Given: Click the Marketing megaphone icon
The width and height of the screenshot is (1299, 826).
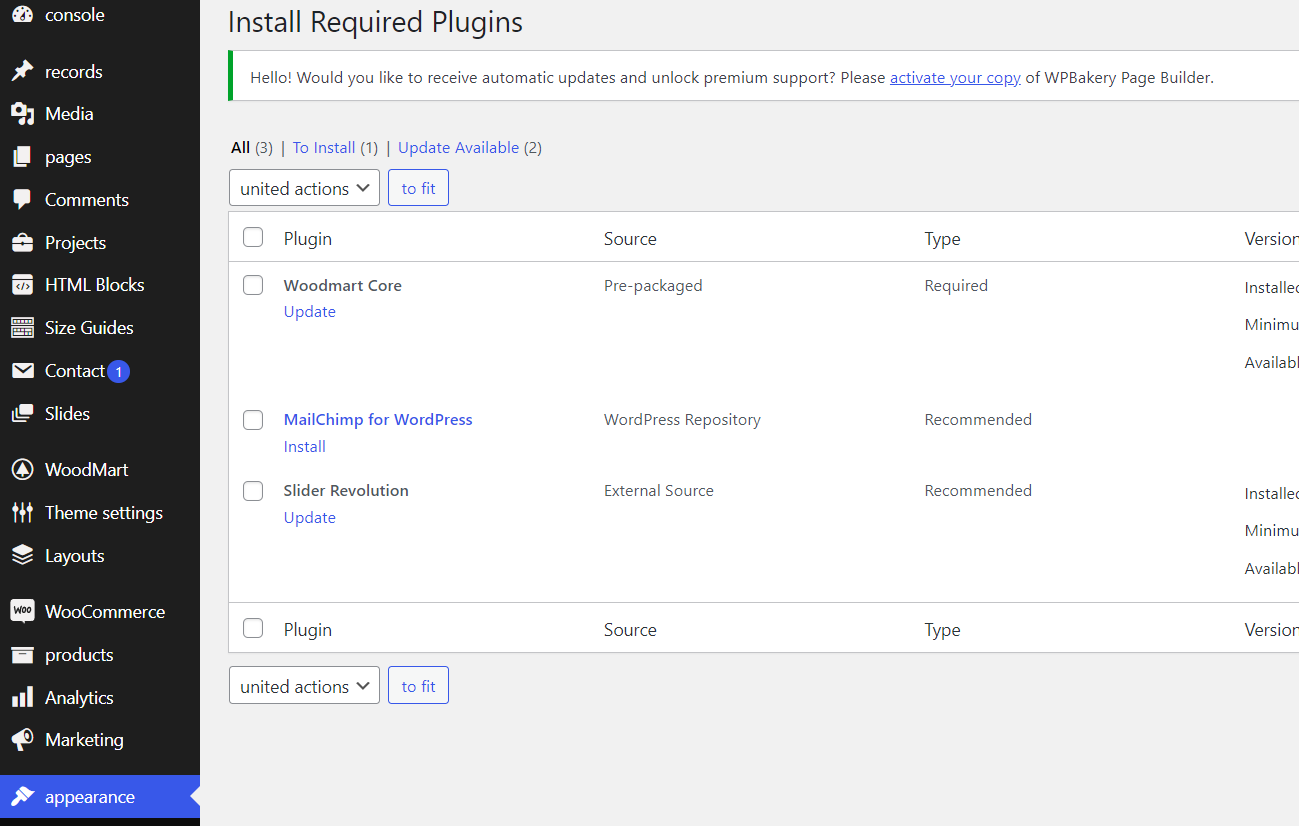Looking at the screenshot, I should (22, 740).
